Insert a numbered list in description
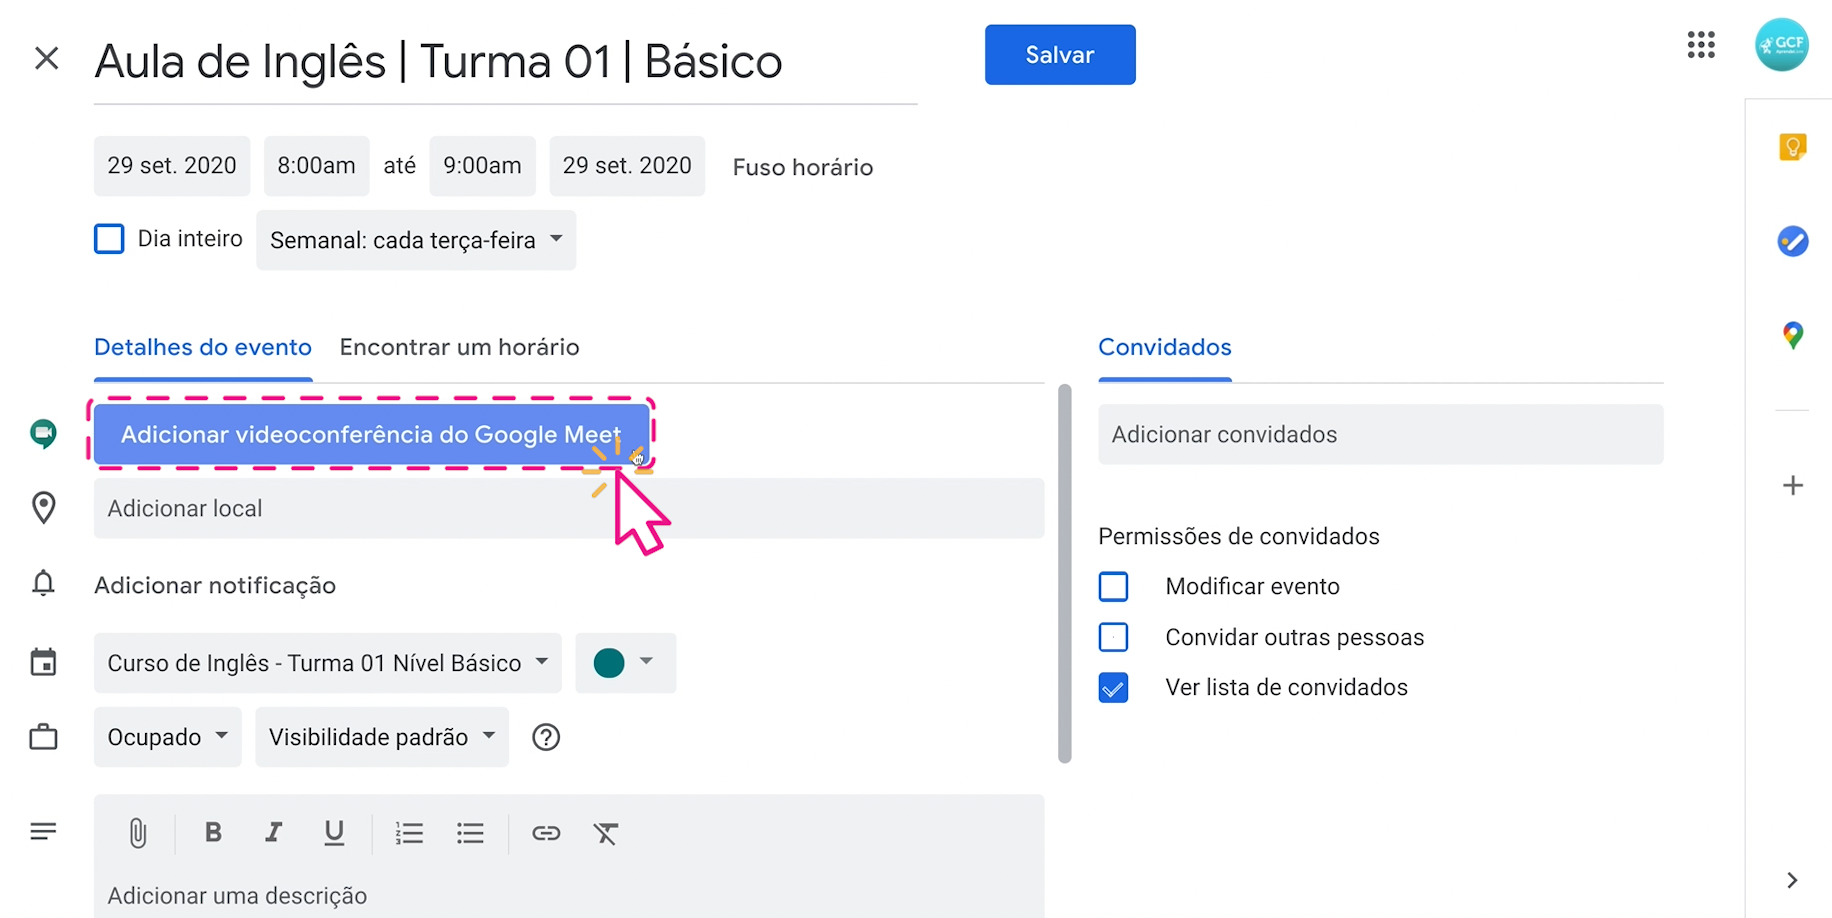Screen dimensions: 1832x918 point(409,833)
